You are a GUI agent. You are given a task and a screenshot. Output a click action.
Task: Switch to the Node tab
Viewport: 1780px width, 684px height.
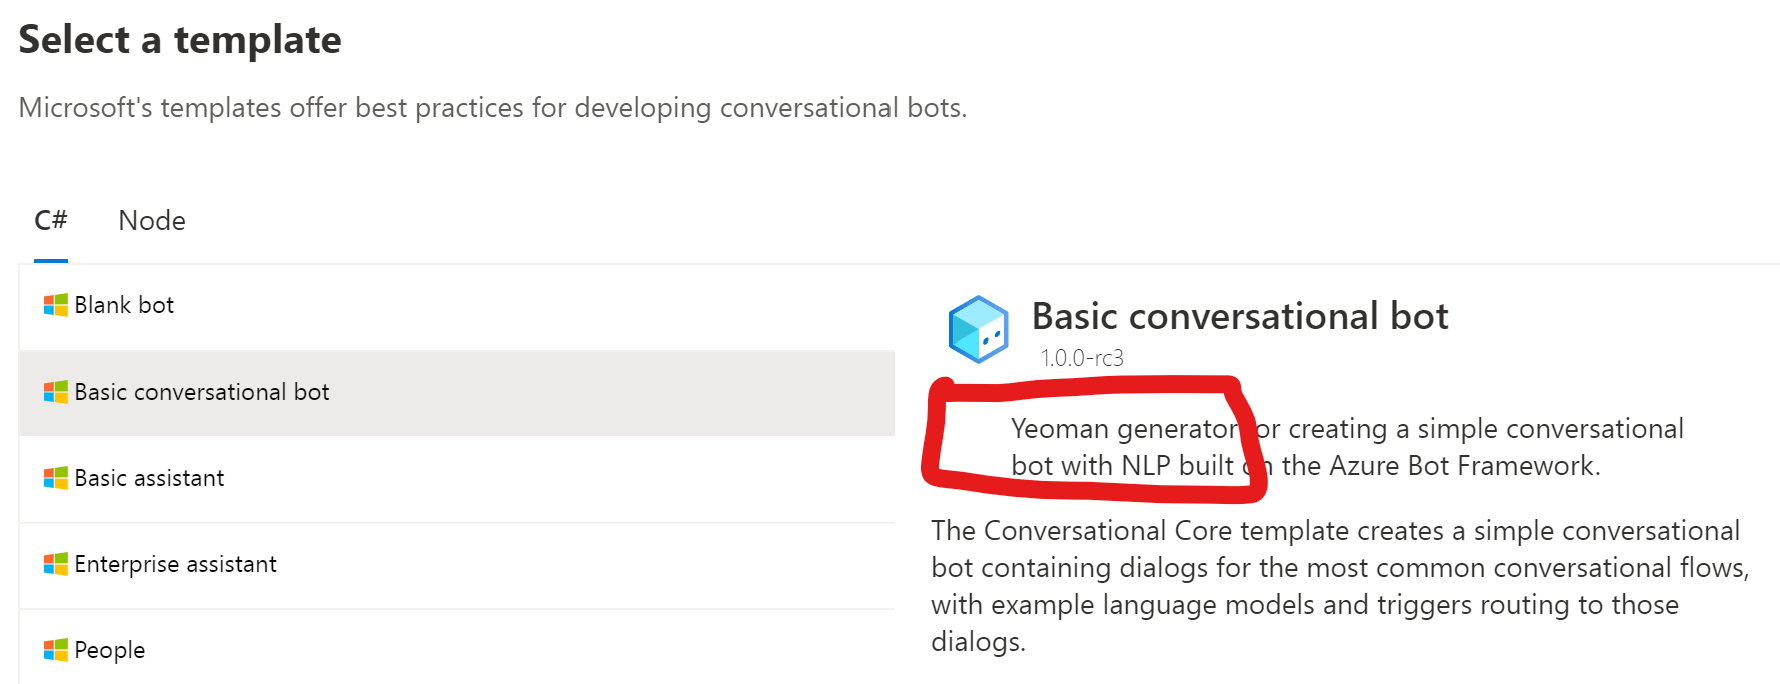(x=151, y=220)
